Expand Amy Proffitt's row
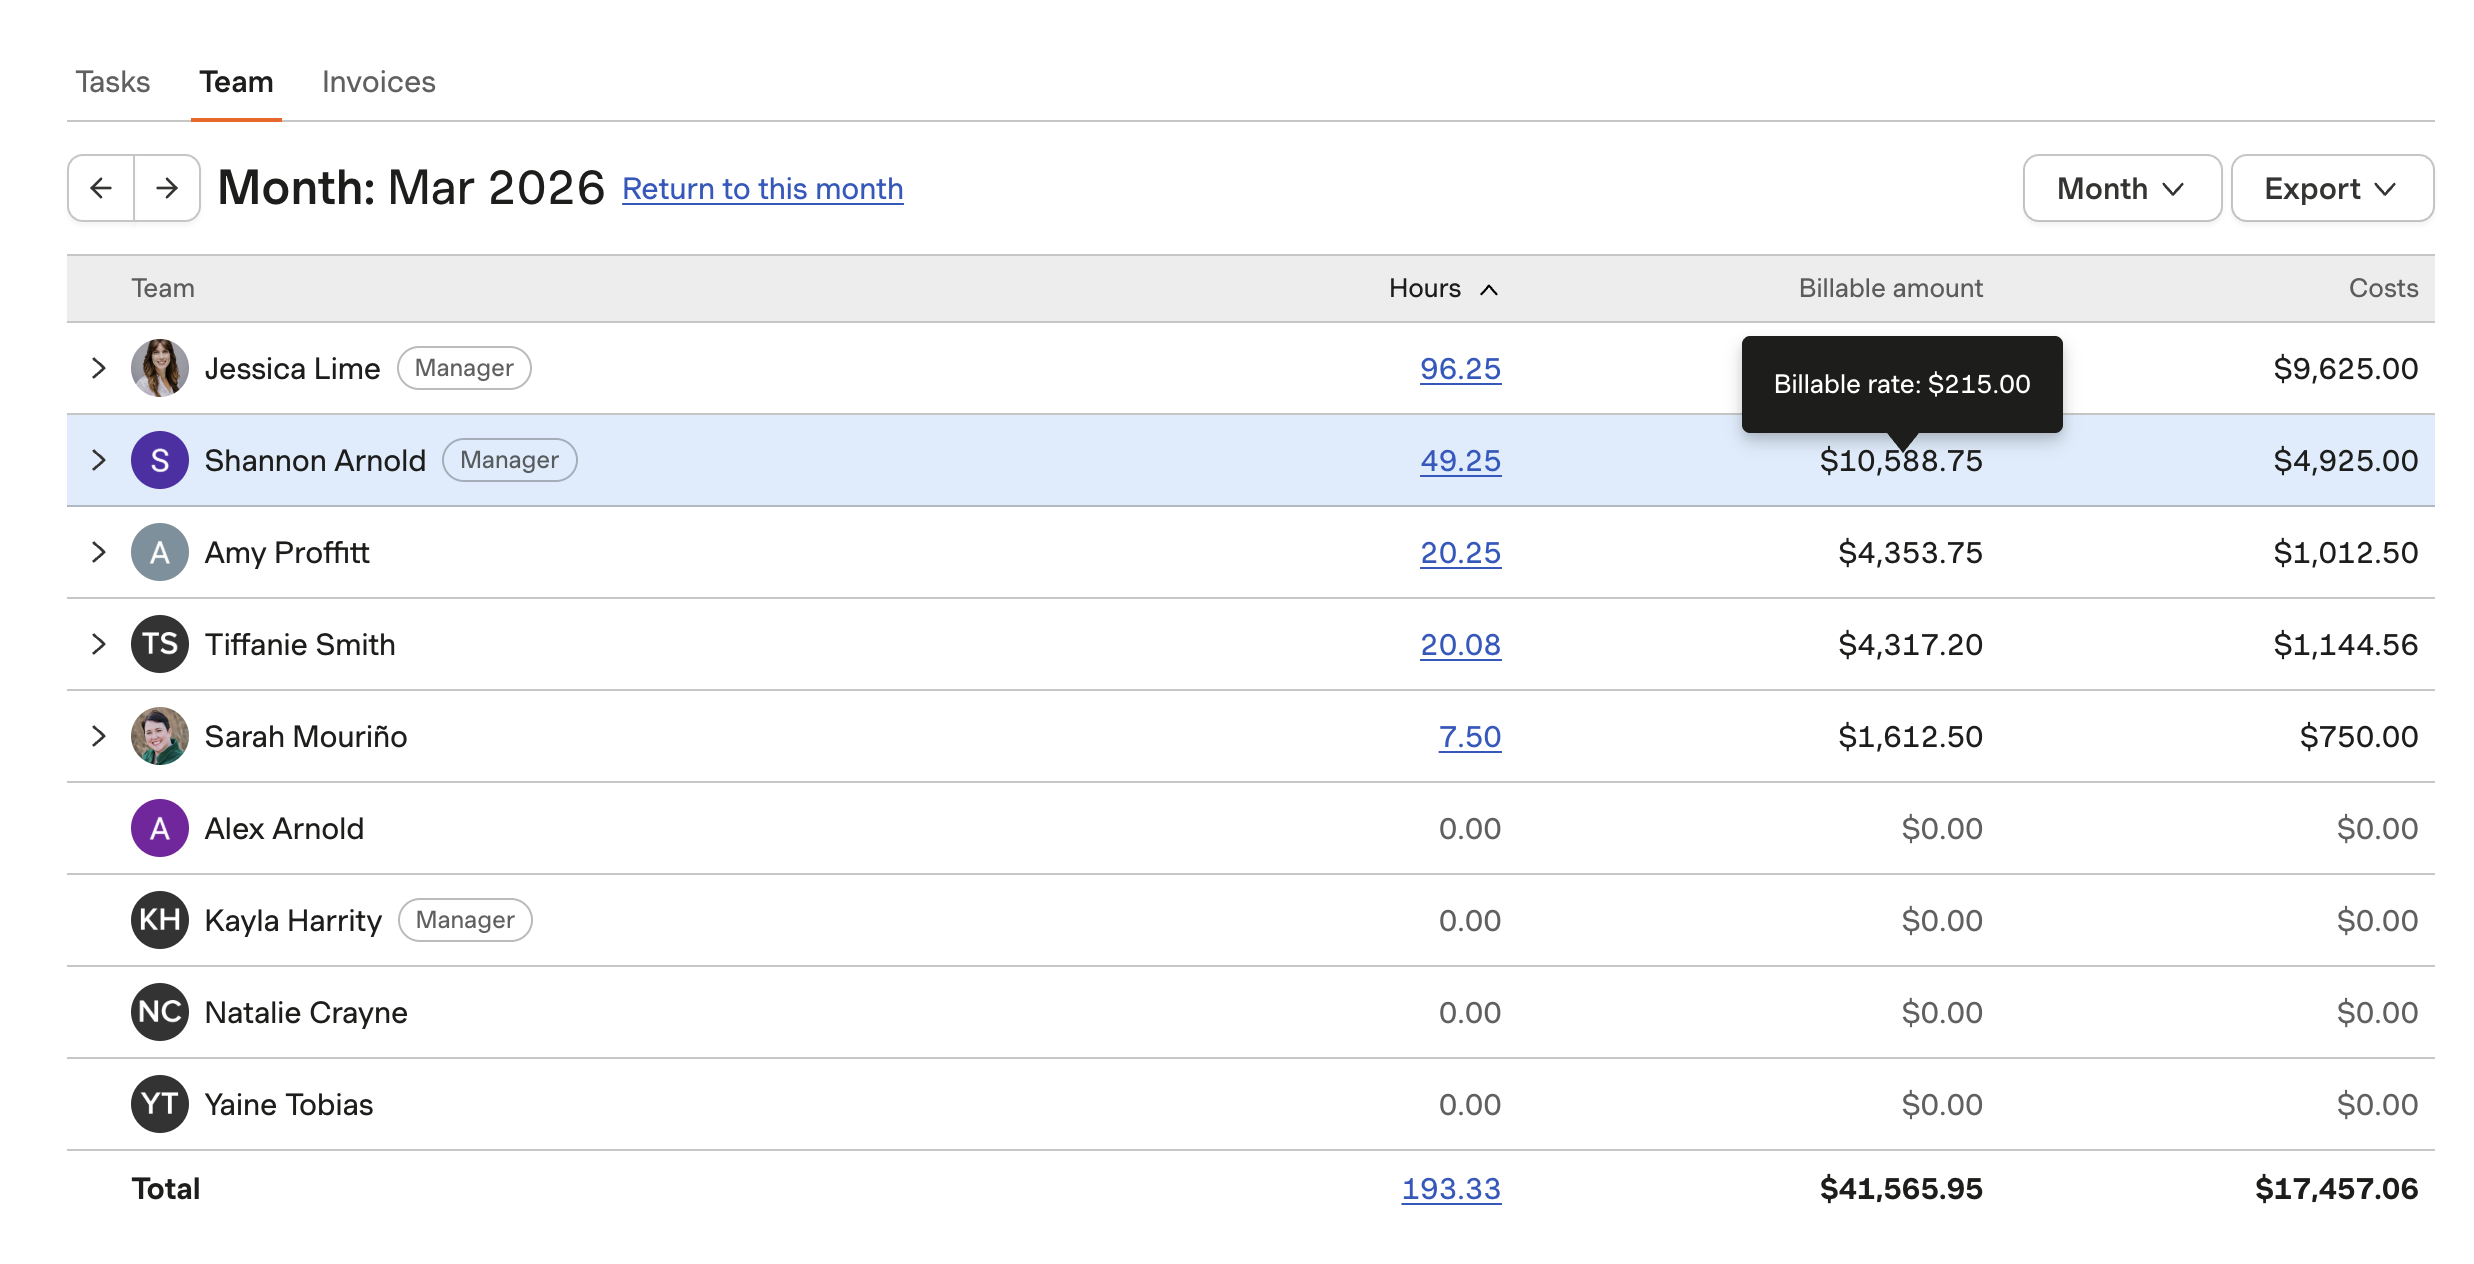2474x1264 pixels. point(98,552)
